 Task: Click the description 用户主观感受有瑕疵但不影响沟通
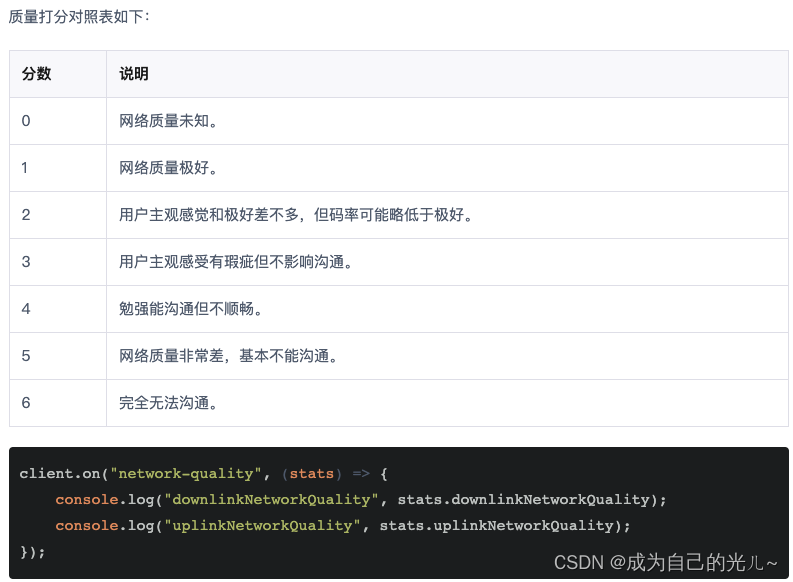coord(236,262)
